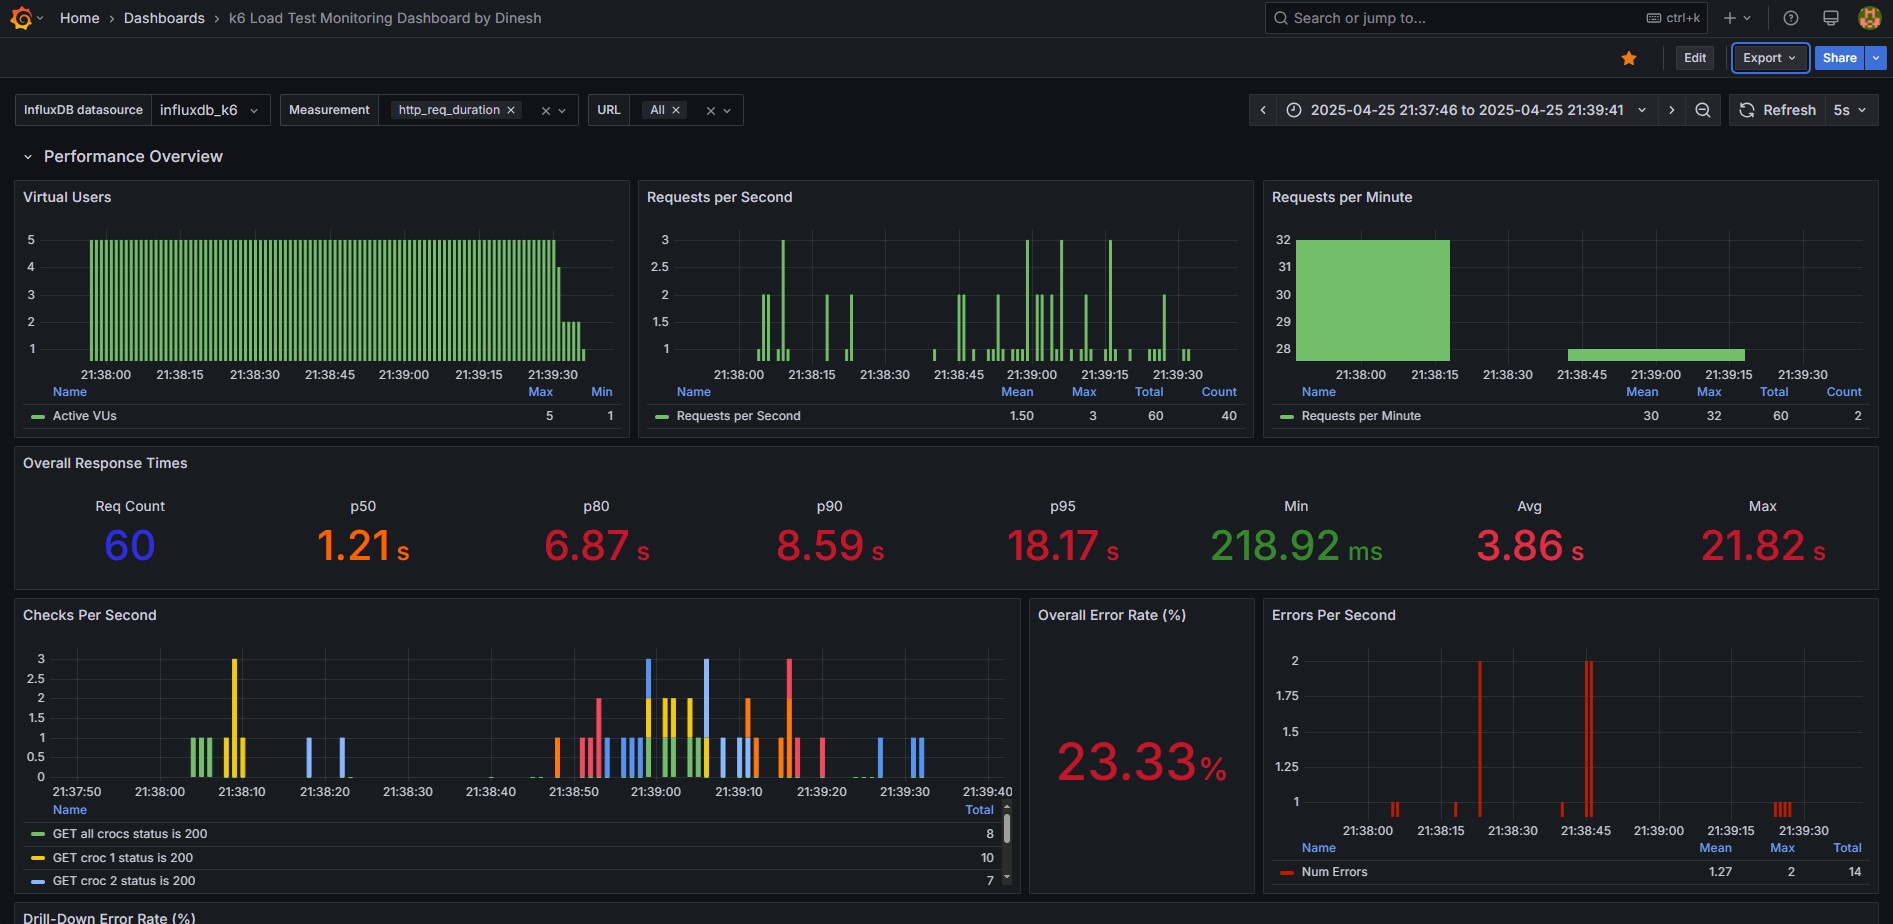Remove the http_req_duration measurement tag
The image size is (1893, 924).
click(511, 110)
